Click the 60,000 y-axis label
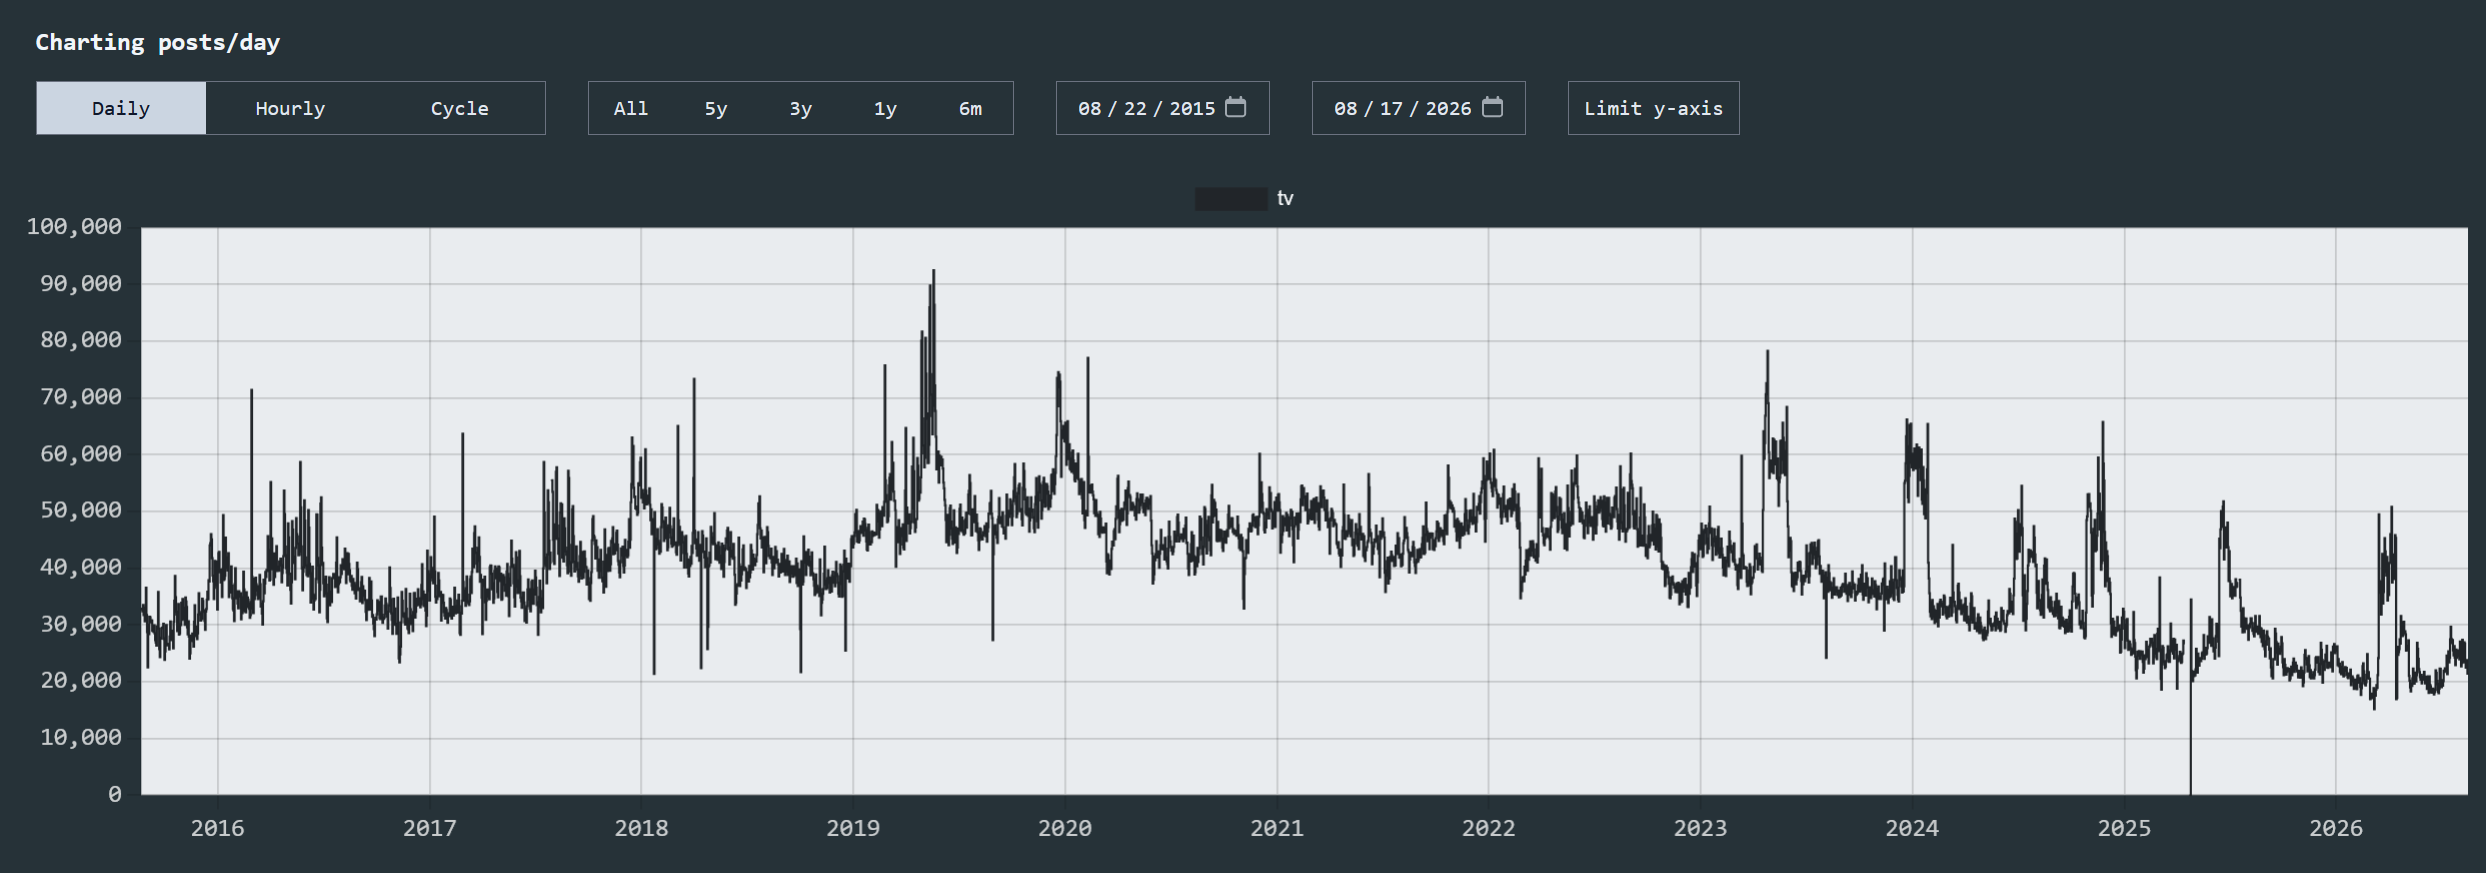The width and height of the screenshot is (2486, 873). 81,454
